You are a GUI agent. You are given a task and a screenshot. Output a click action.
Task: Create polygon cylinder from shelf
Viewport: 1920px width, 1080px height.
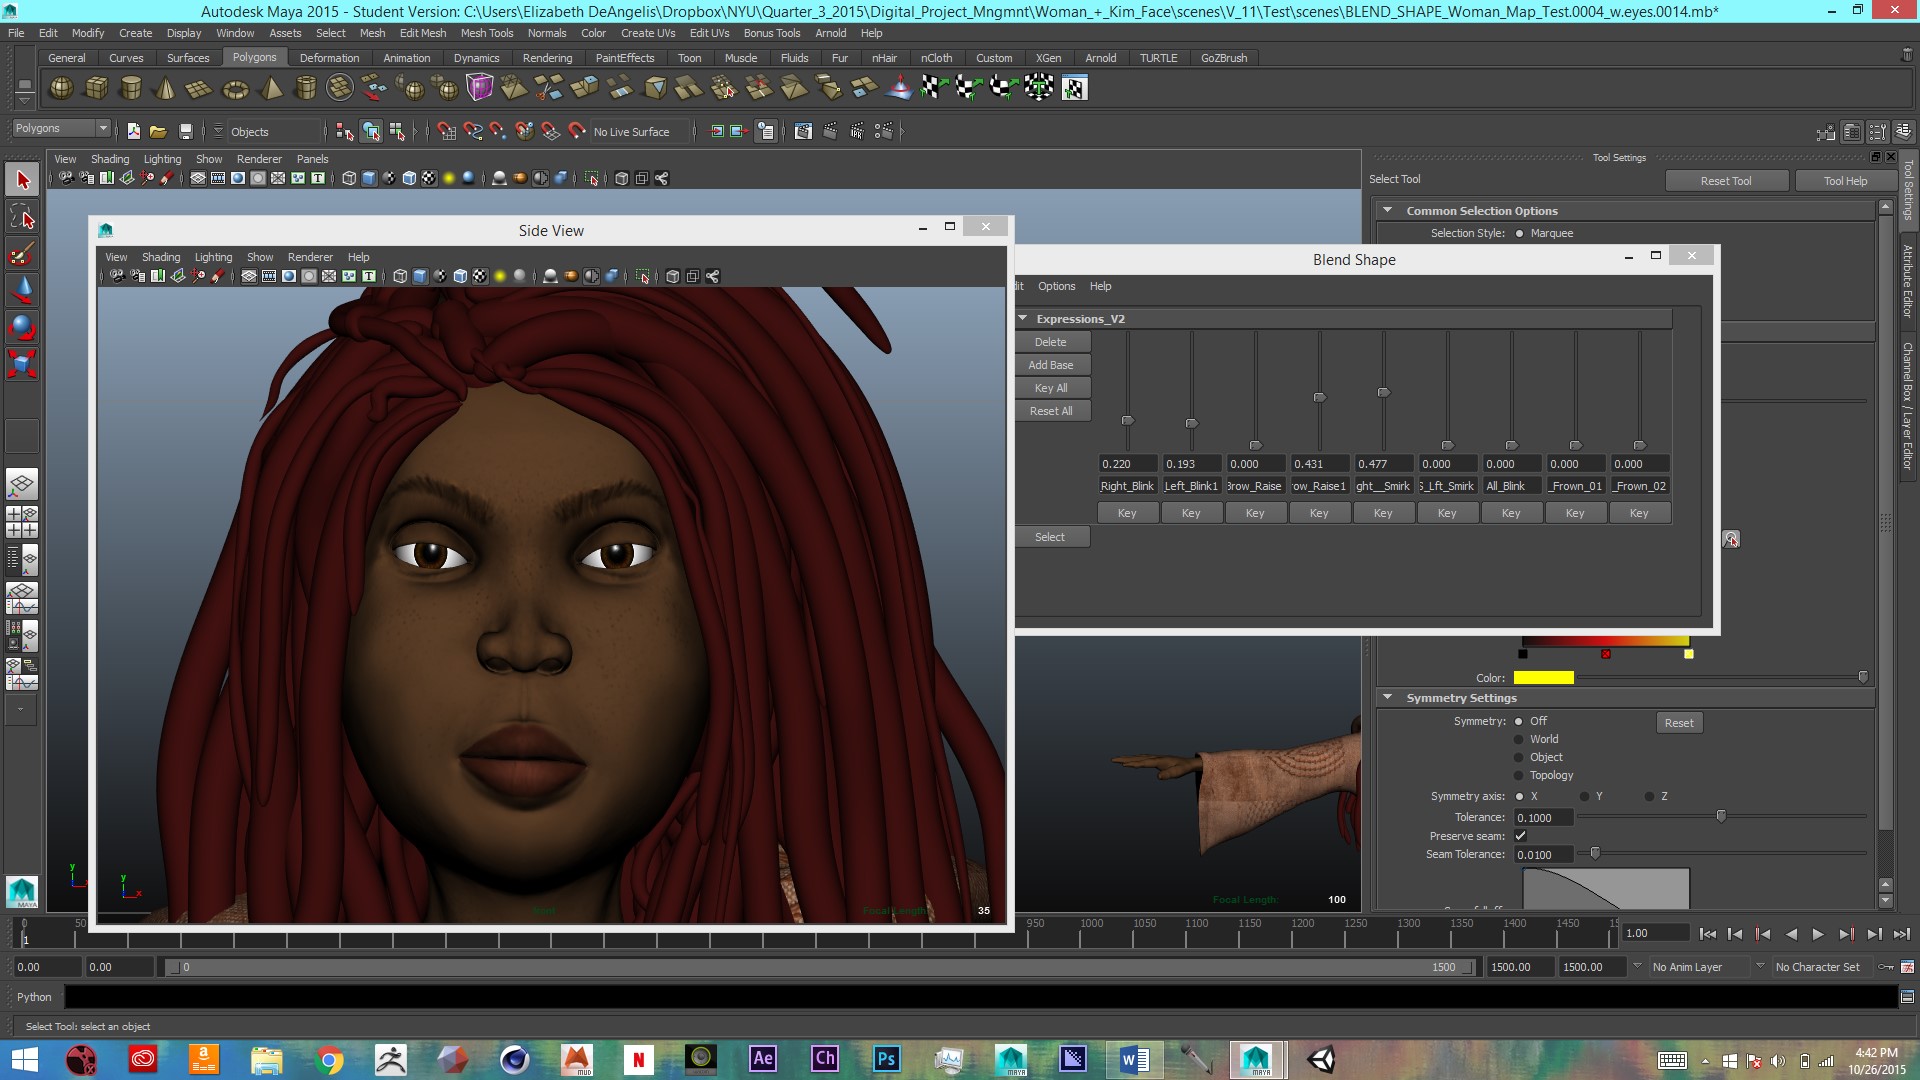tap(130, 88)
